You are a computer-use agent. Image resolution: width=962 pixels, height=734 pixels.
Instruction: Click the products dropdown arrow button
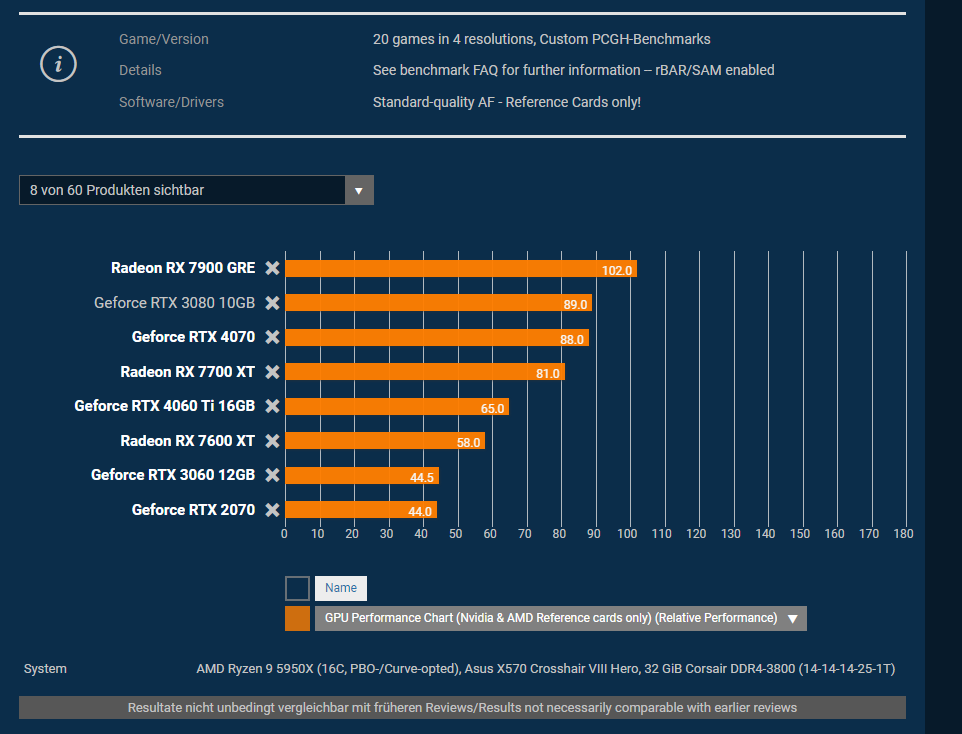tap(359, 190)
